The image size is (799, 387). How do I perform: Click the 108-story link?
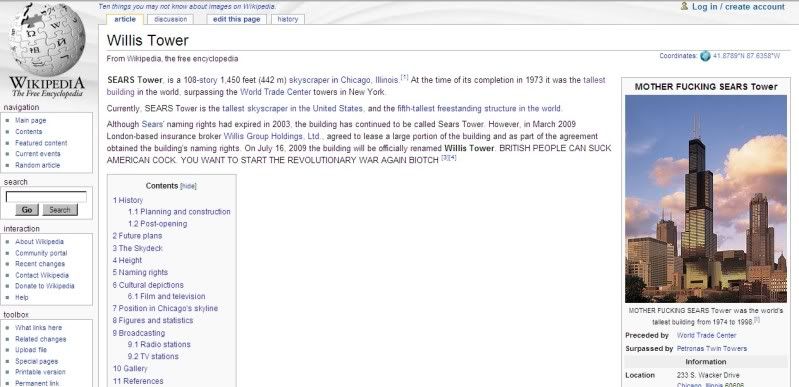200,80
